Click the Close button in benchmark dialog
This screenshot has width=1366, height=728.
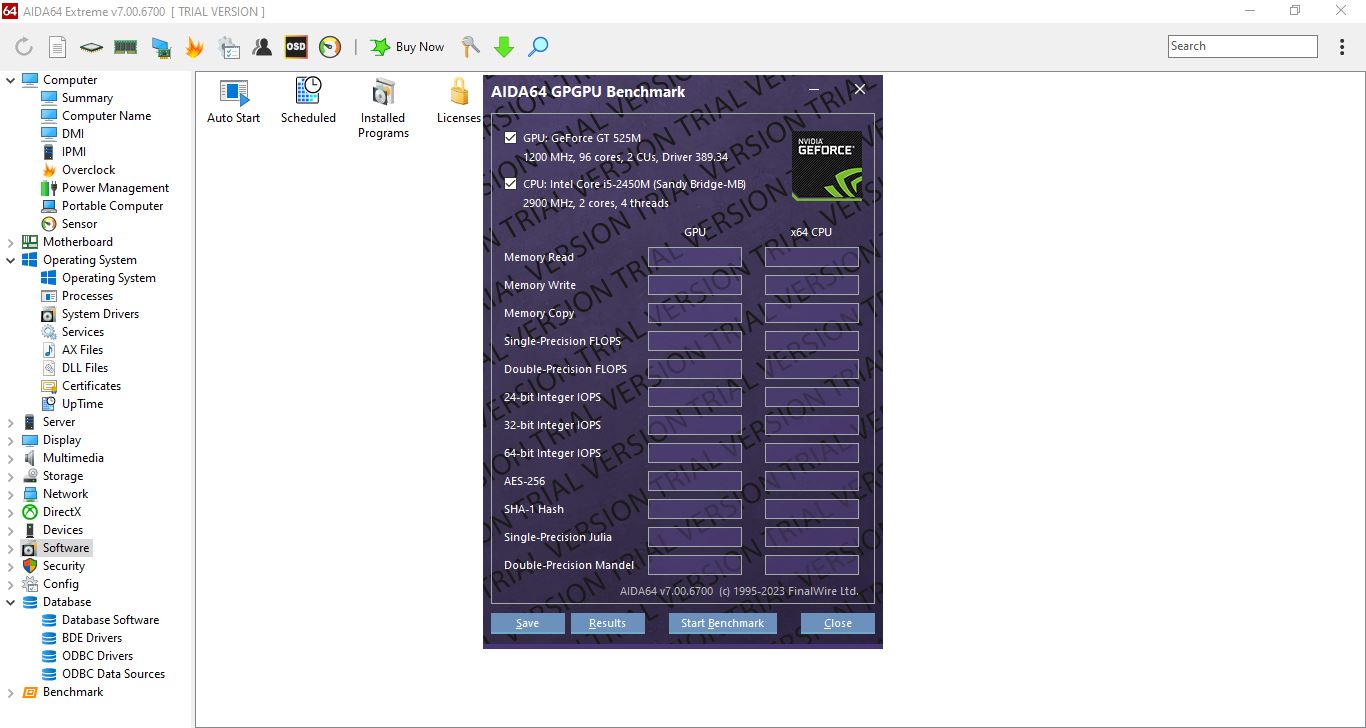[838, 623]
